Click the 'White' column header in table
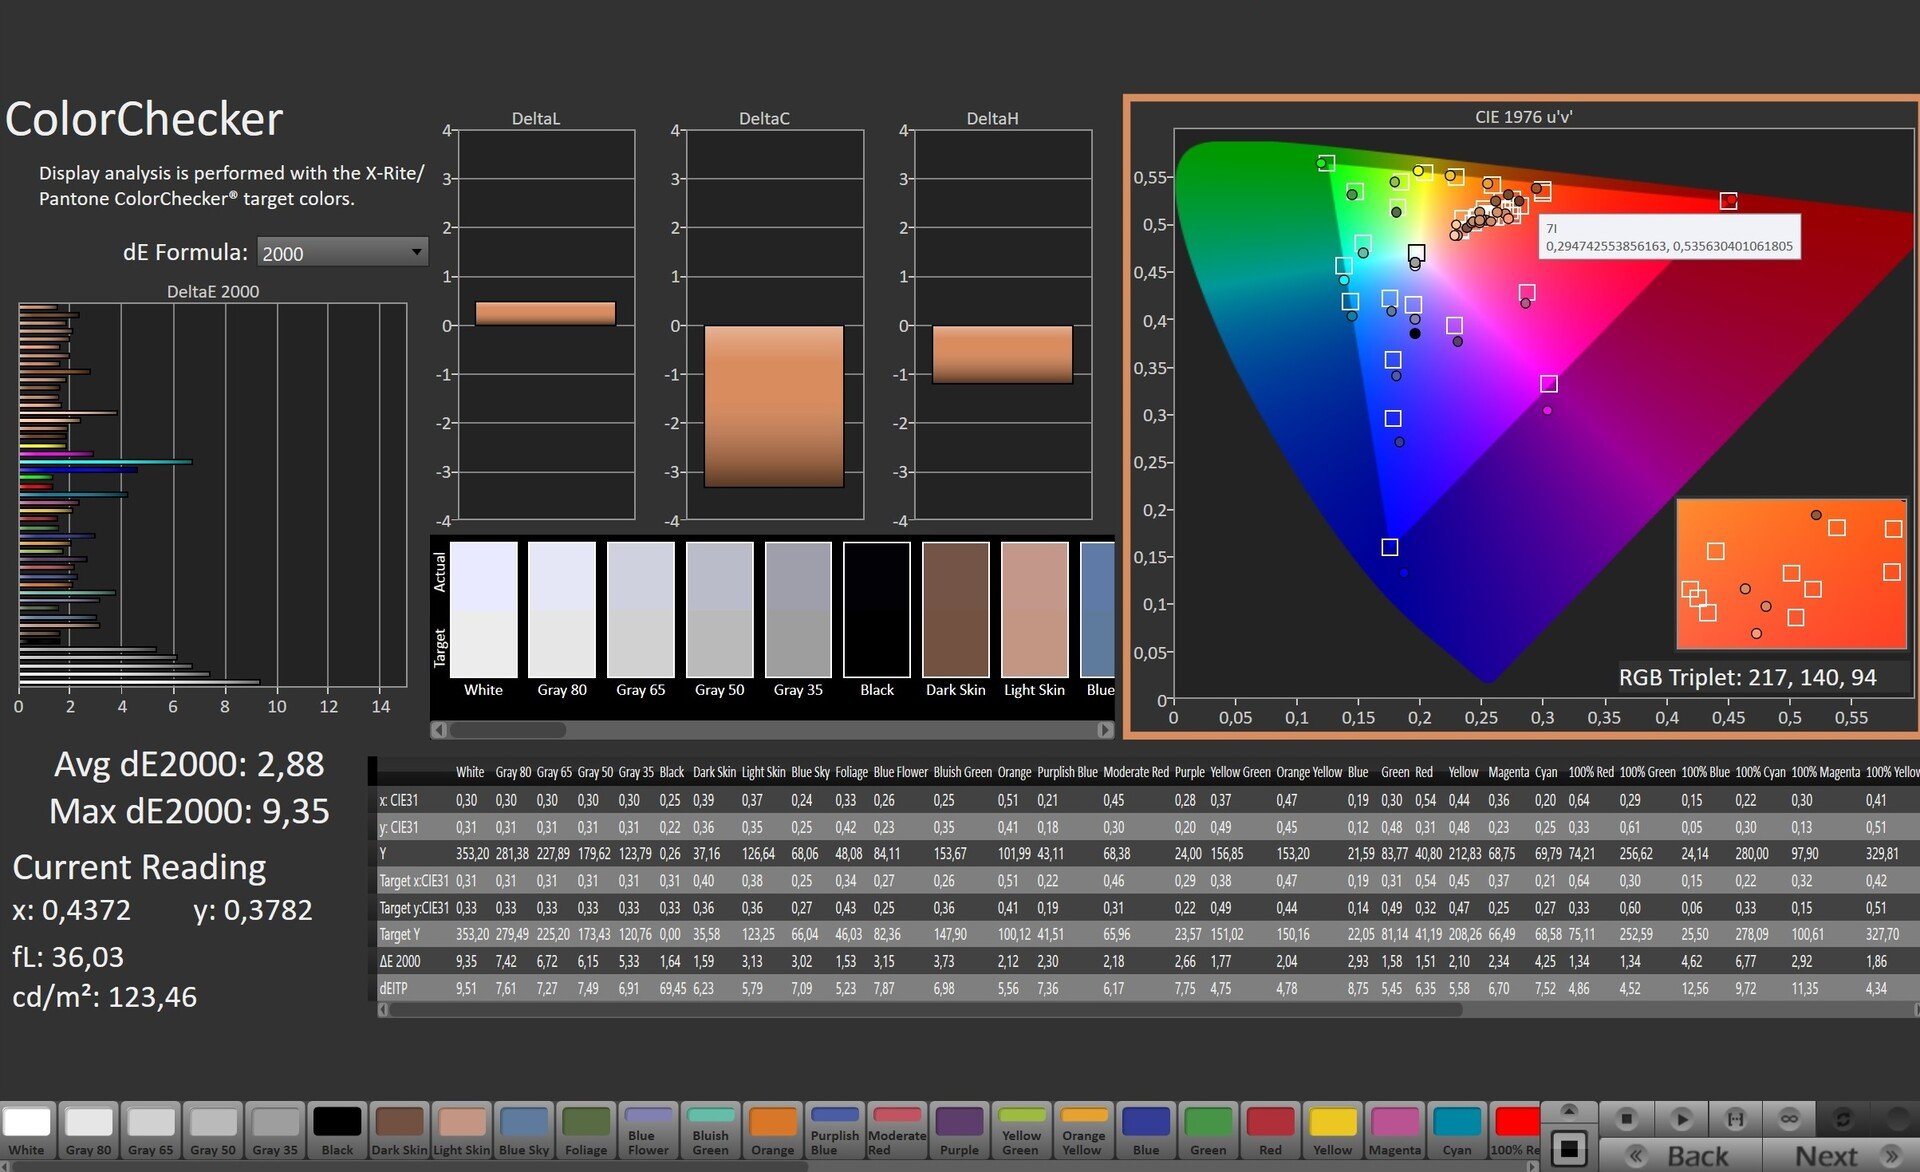 coord(470,772)
